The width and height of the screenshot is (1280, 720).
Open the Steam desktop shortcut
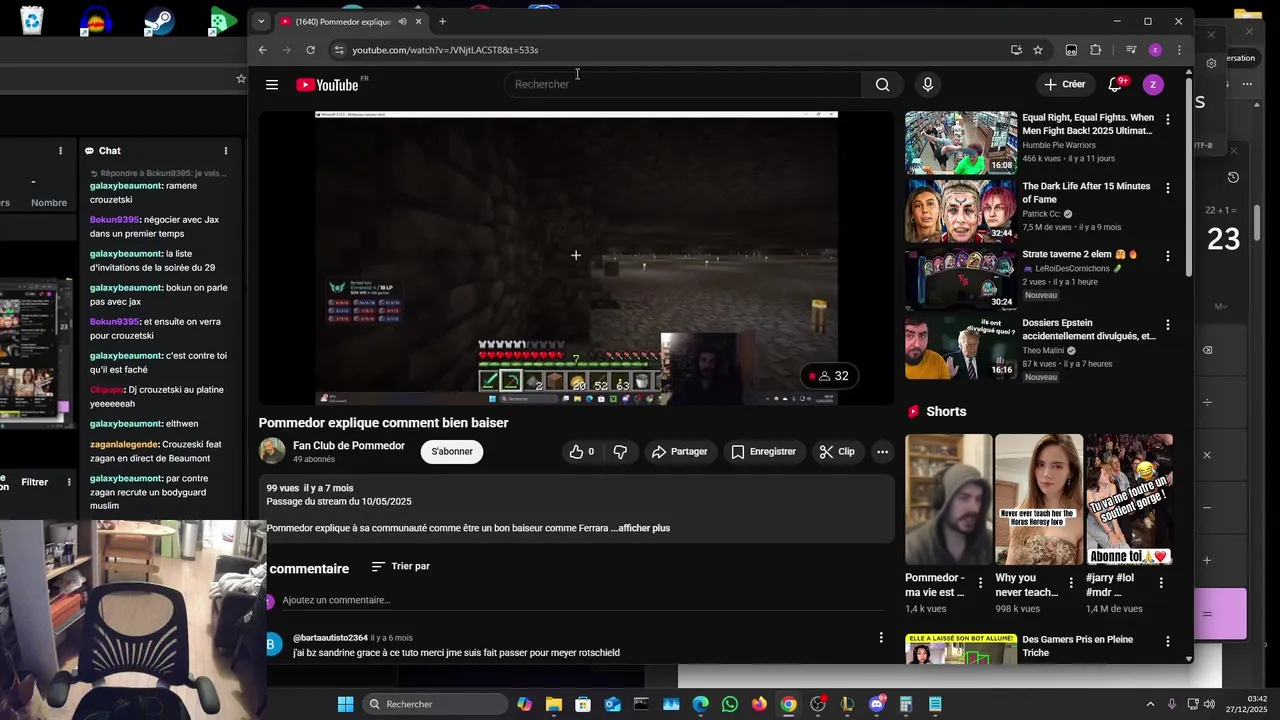tap(159, 20)
